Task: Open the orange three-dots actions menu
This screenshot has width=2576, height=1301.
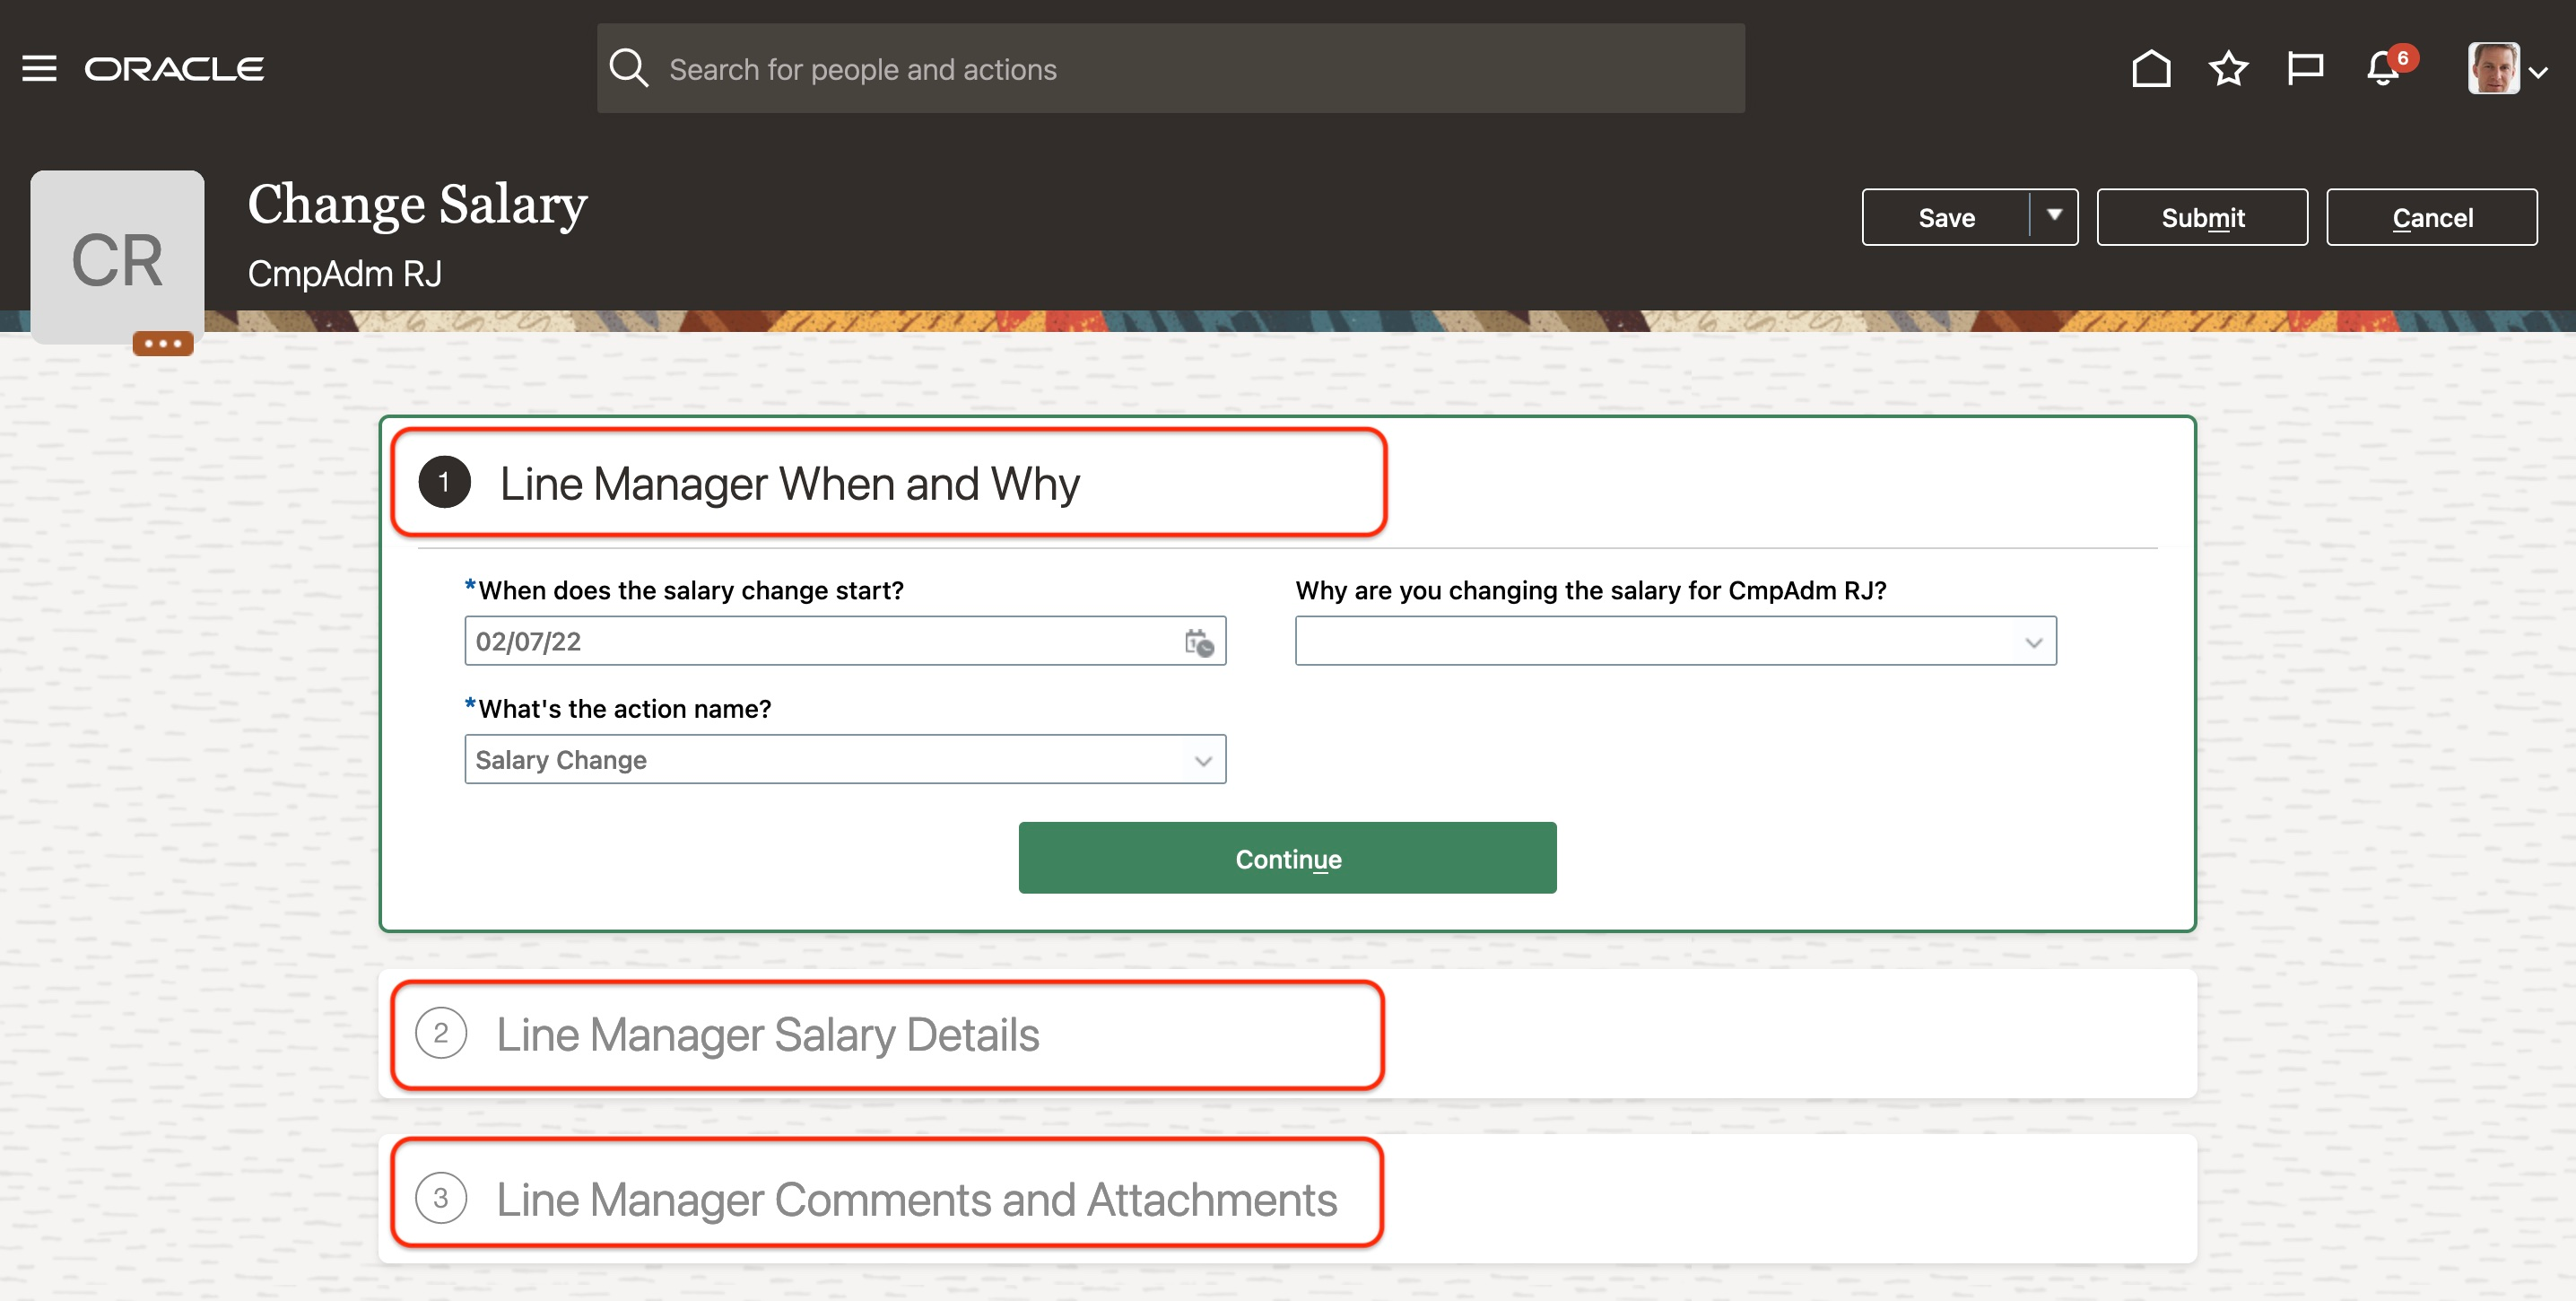Action: 162,344
